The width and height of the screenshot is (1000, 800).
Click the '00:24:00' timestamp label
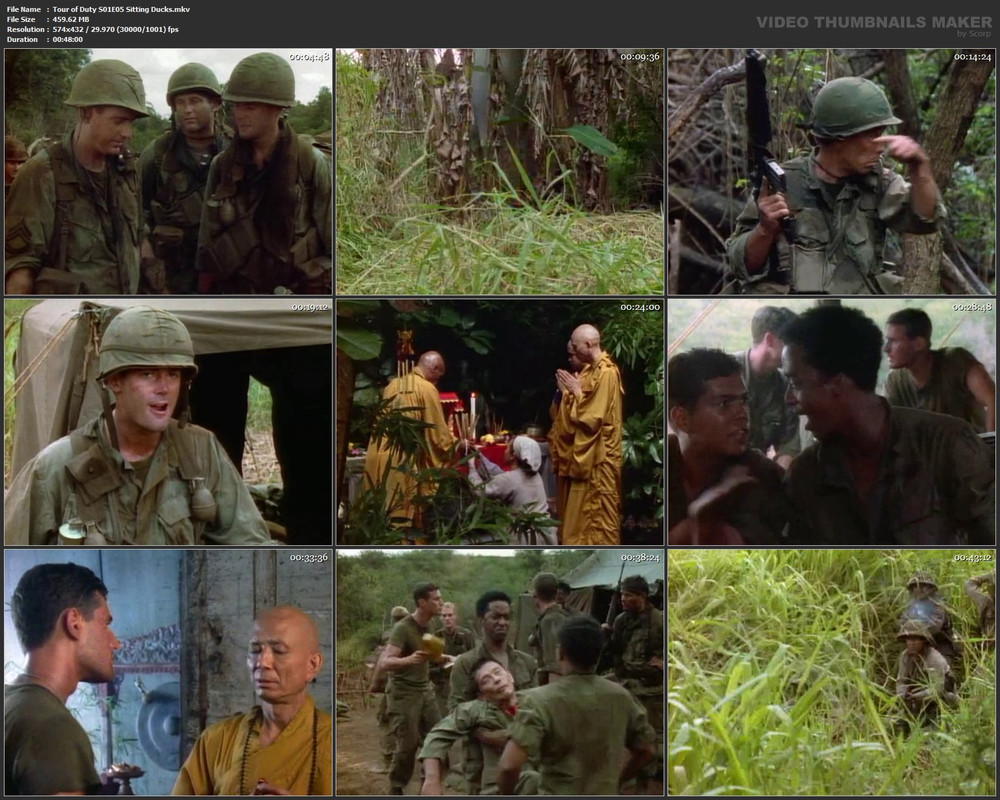click(640, 307)
